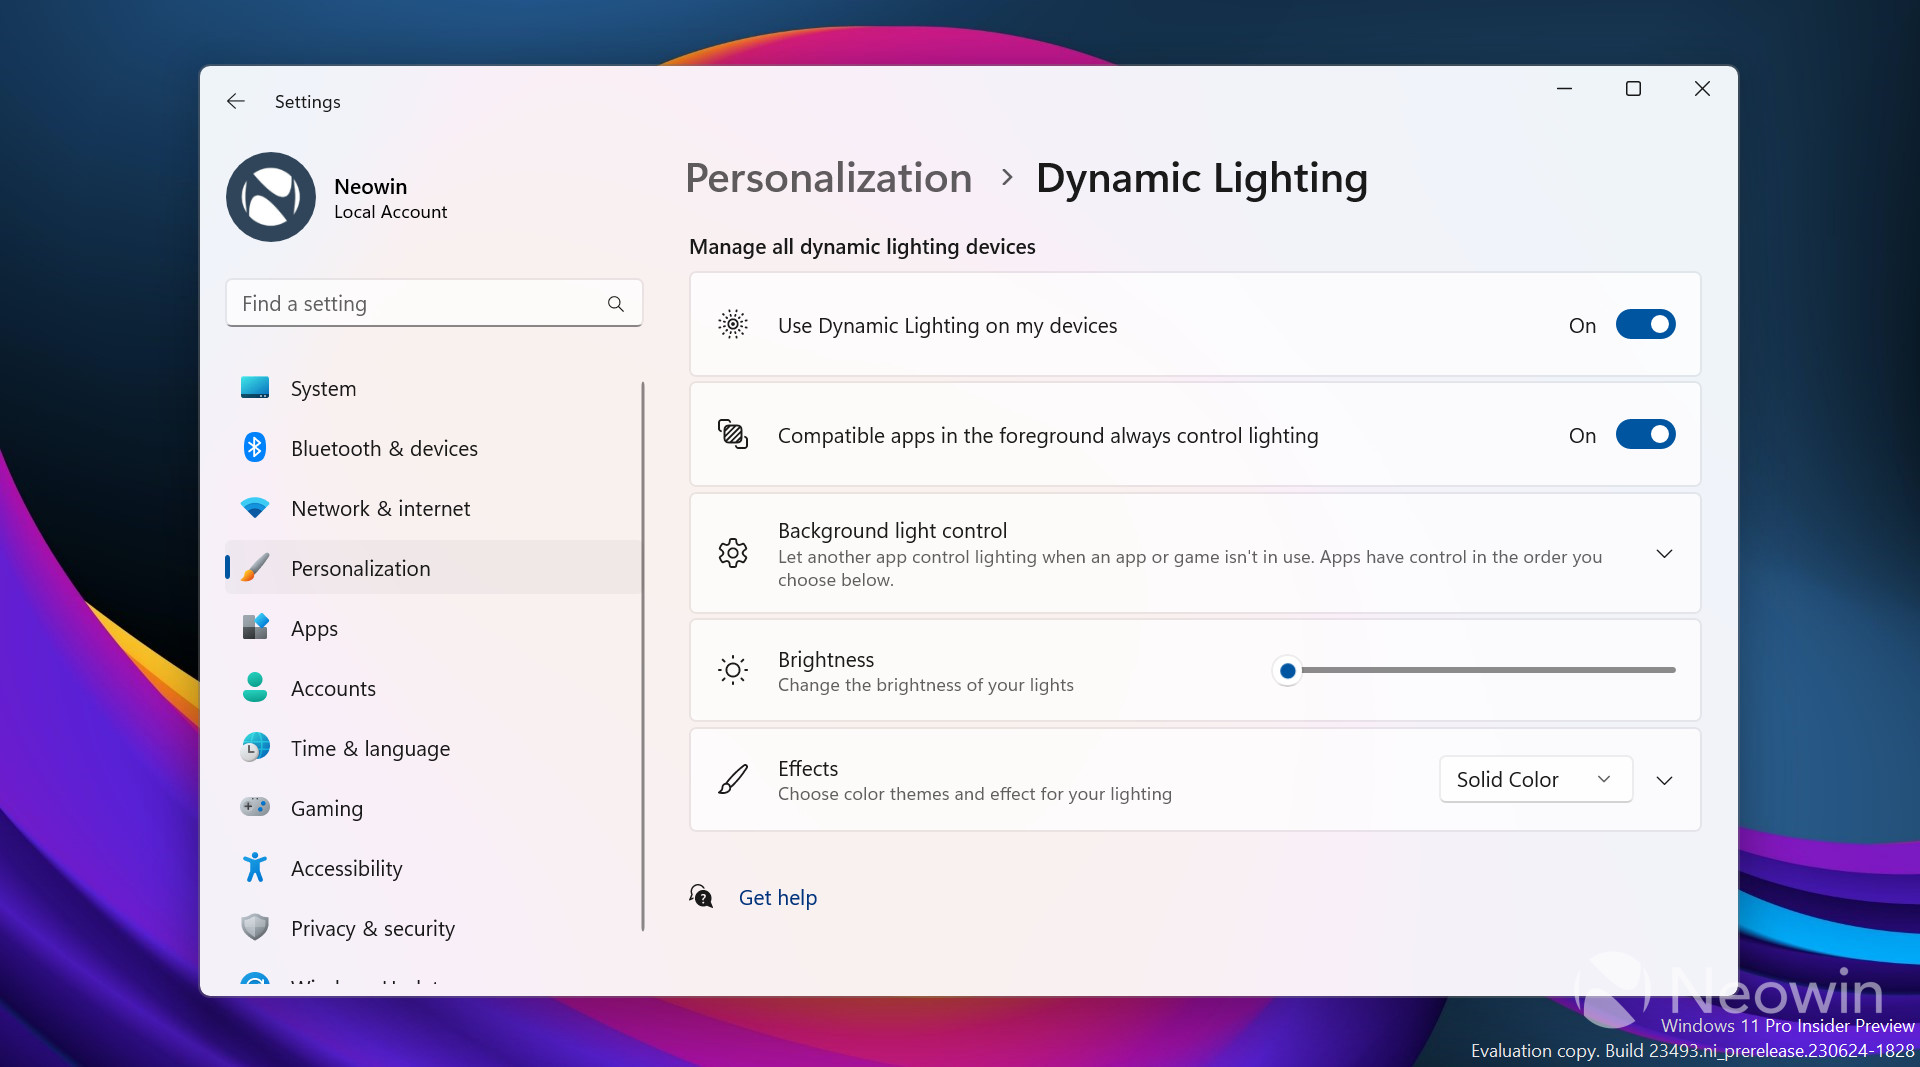Click the back arrow in Settings
The width and height of the screenshot is (1920, 1067).
236,101
